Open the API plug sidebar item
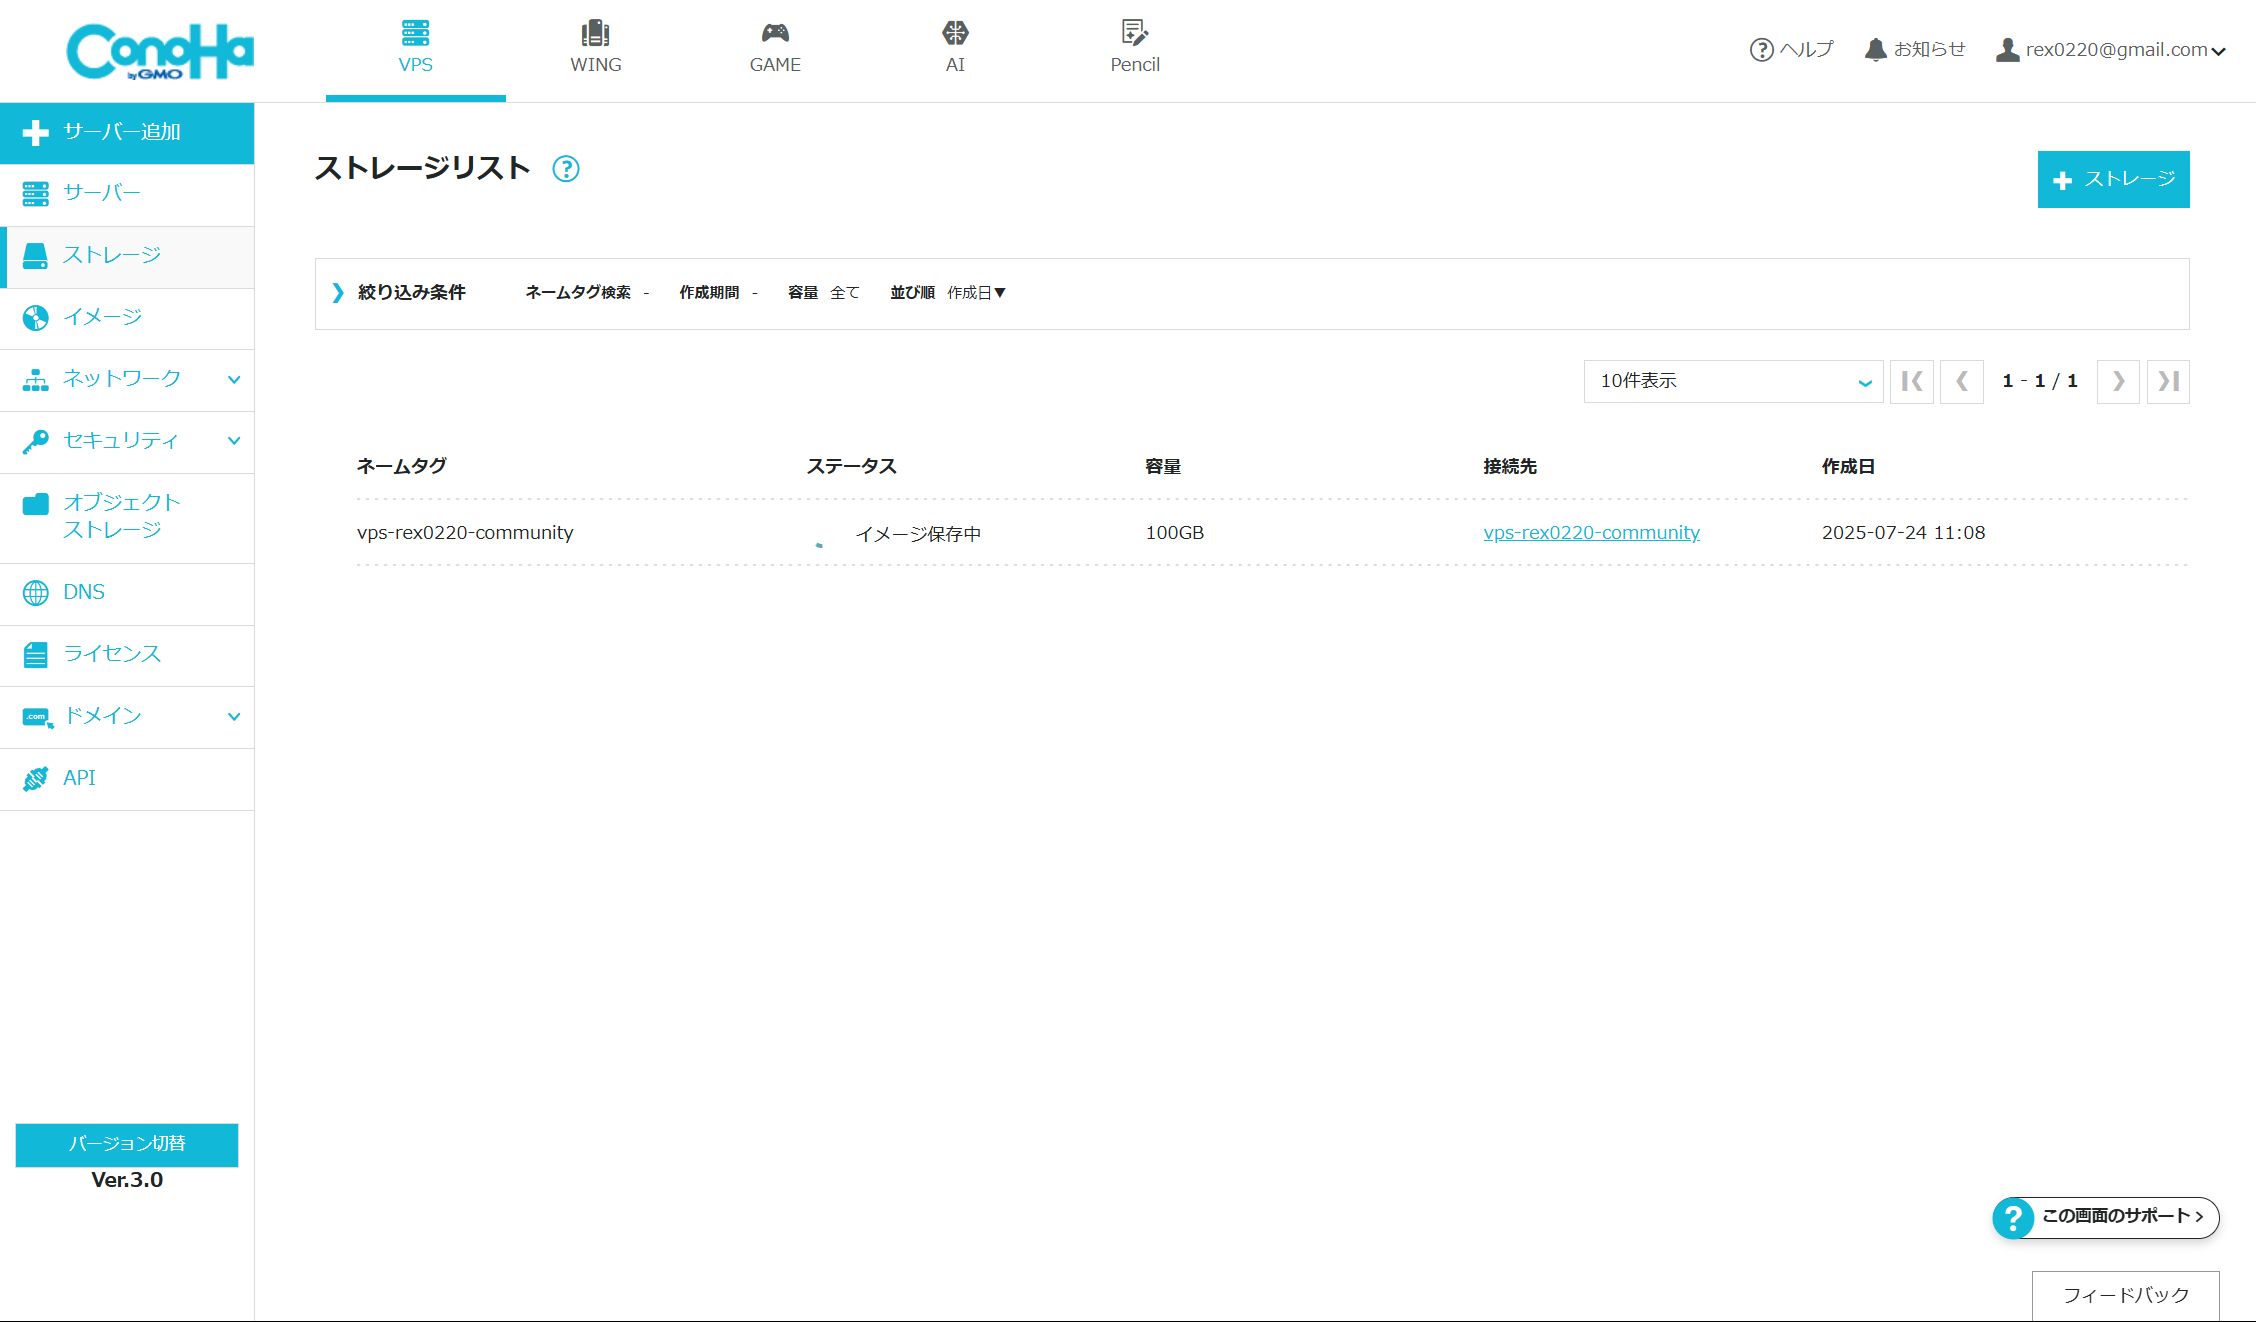2256x1322 pixels. pos(80,778)
